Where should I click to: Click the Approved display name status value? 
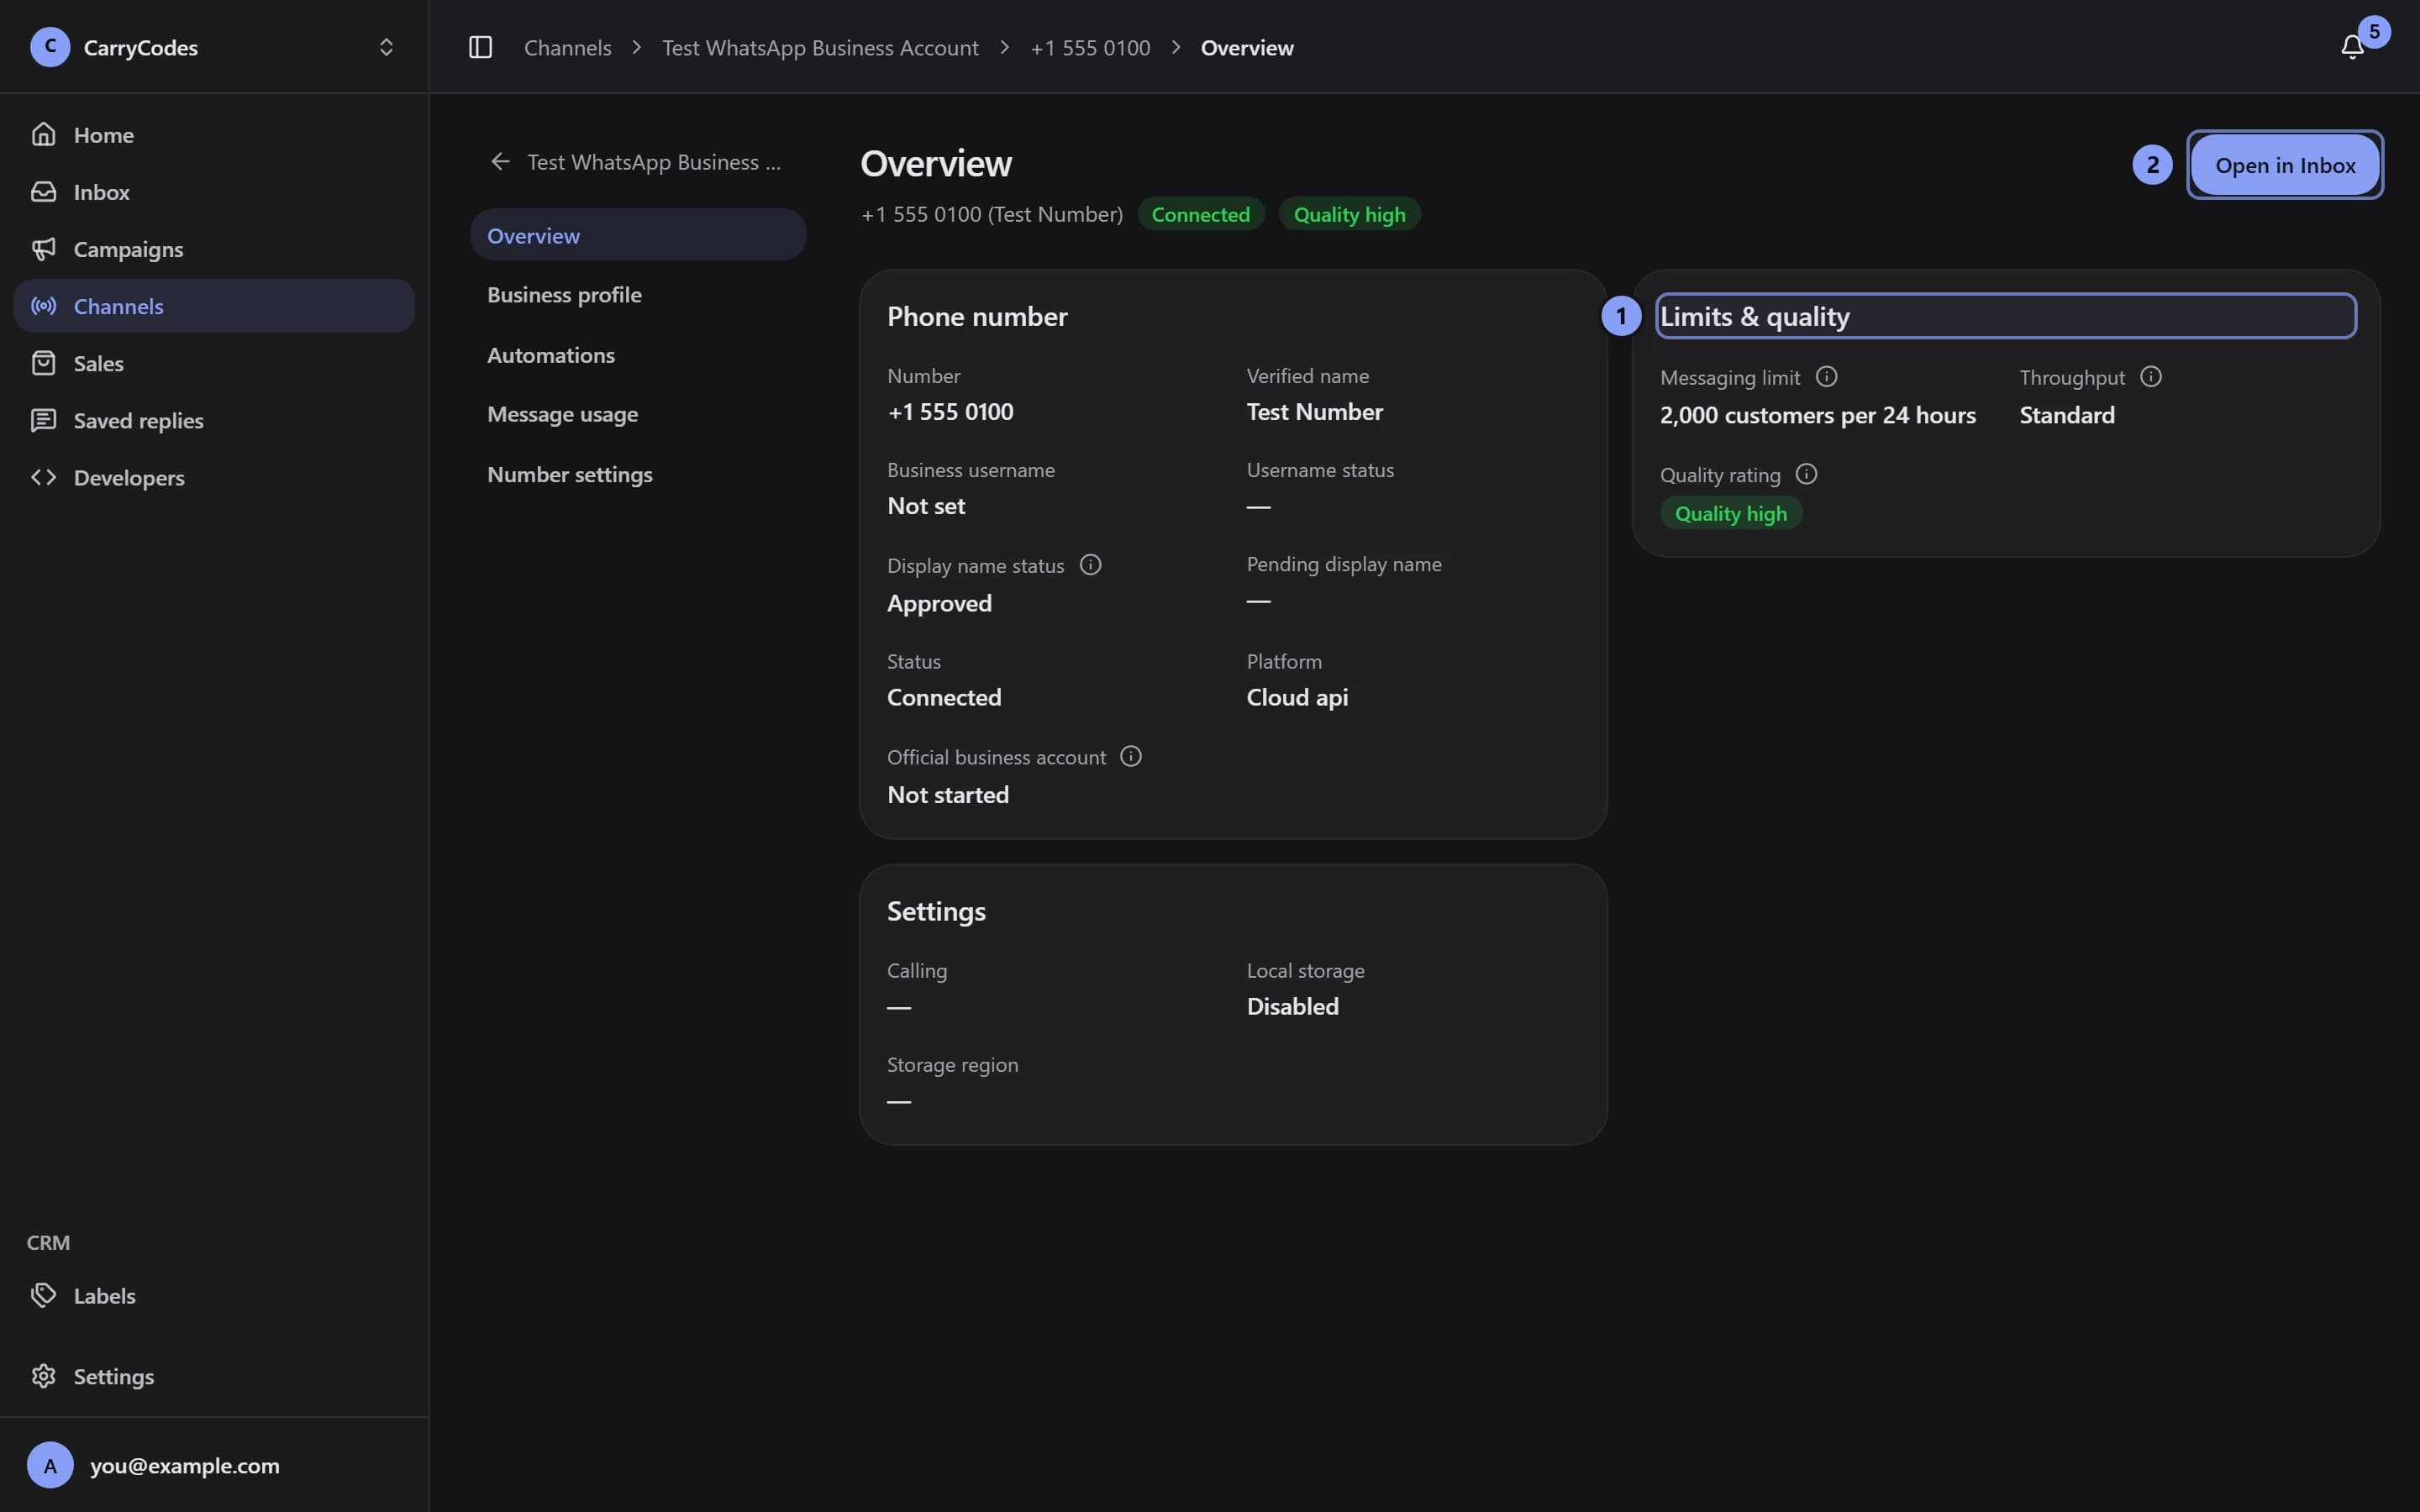point(939,603)
